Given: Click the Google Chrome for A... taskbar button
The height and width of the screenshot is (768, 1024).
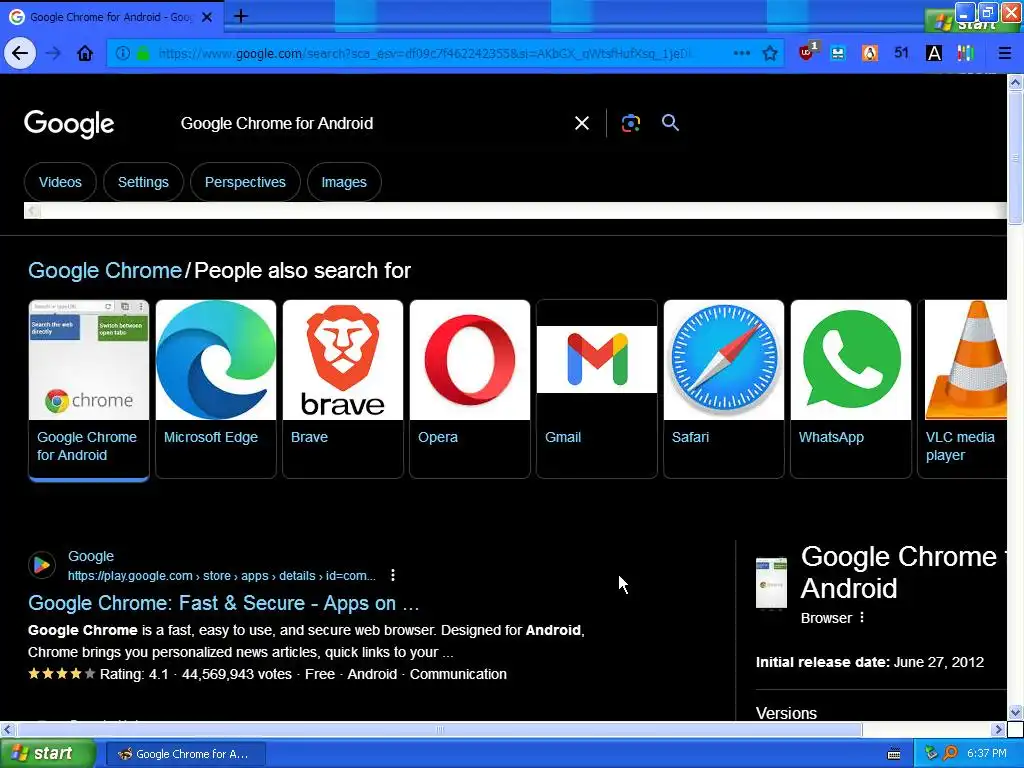Looking at the screenshot, I should [x=185, y=754].
